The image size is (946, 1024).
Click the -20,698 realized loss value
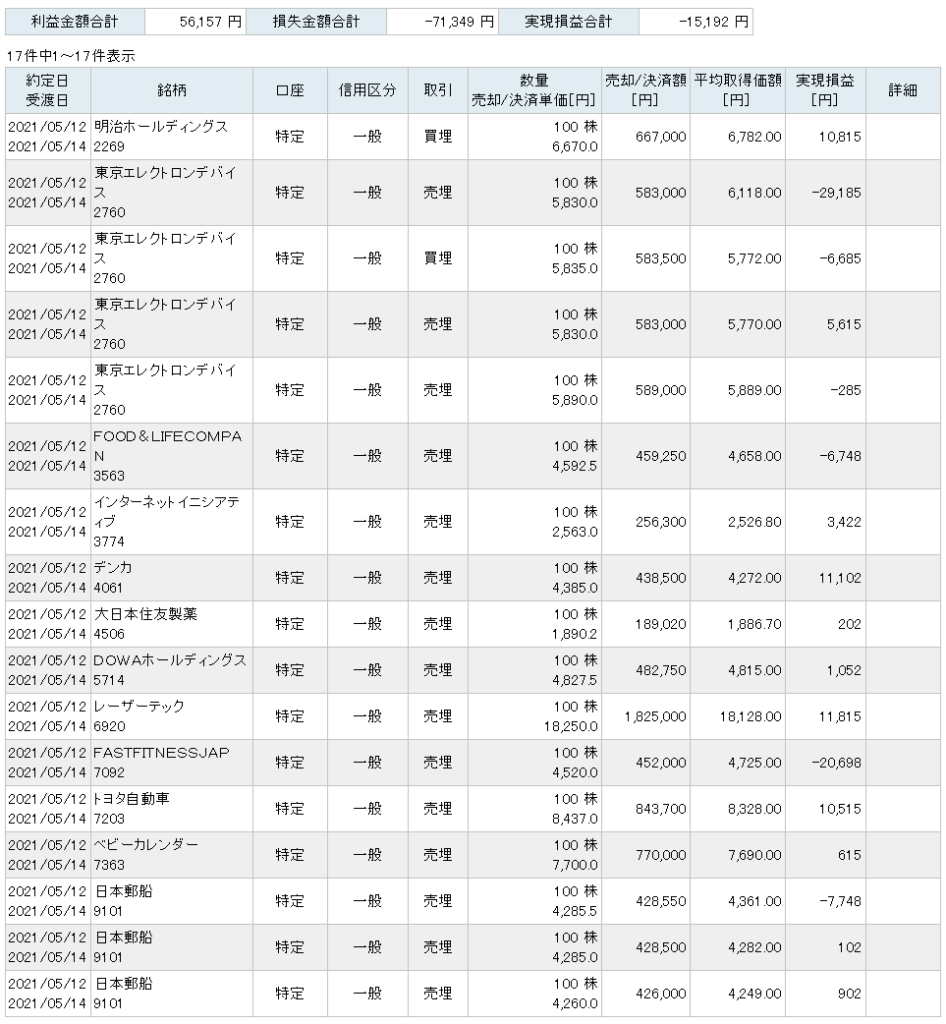[836, 763]
